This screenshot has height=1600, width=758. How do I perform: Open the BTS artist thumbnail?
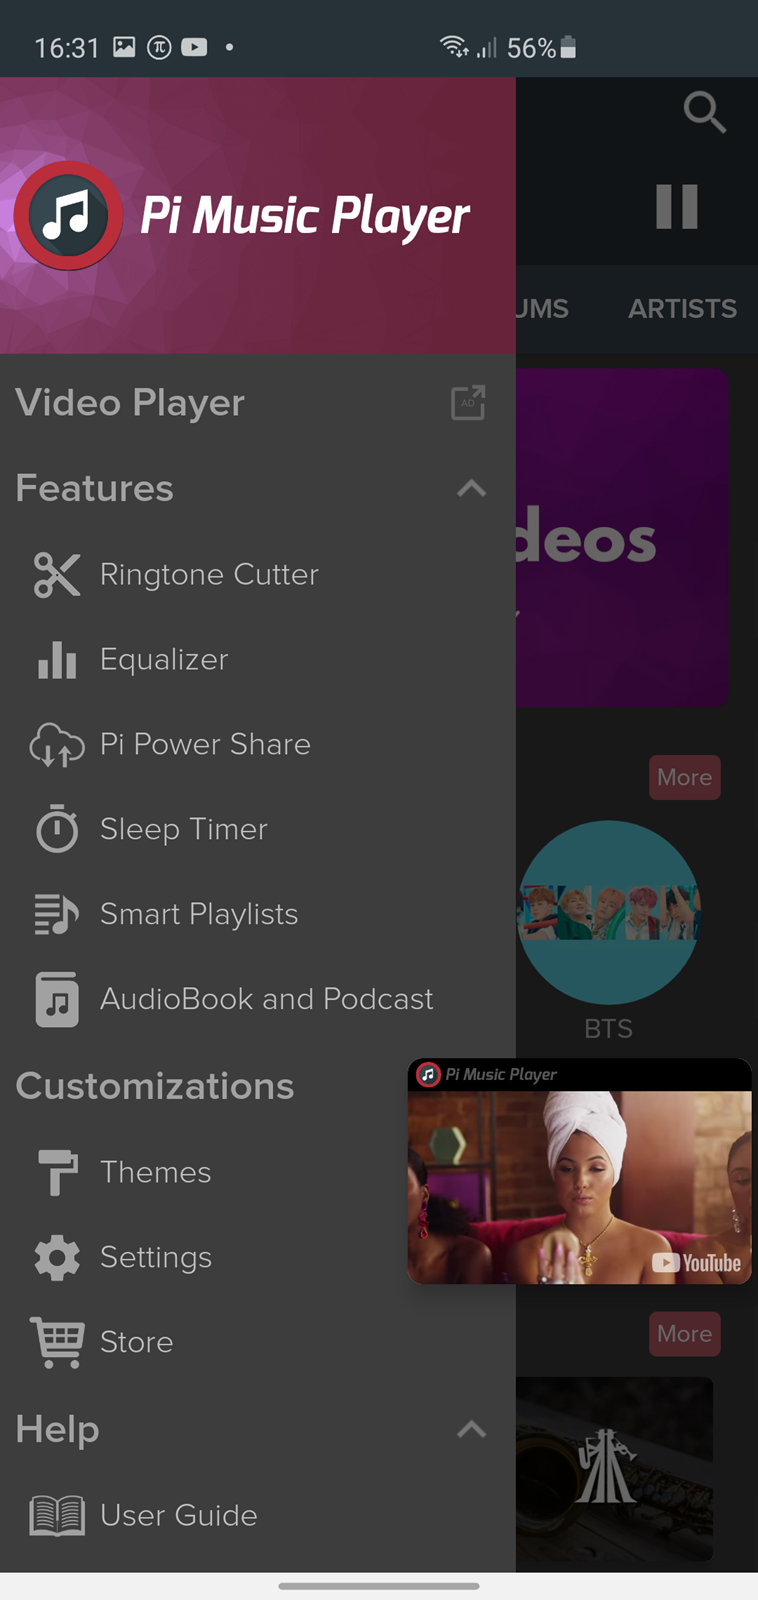click(608, 912)
